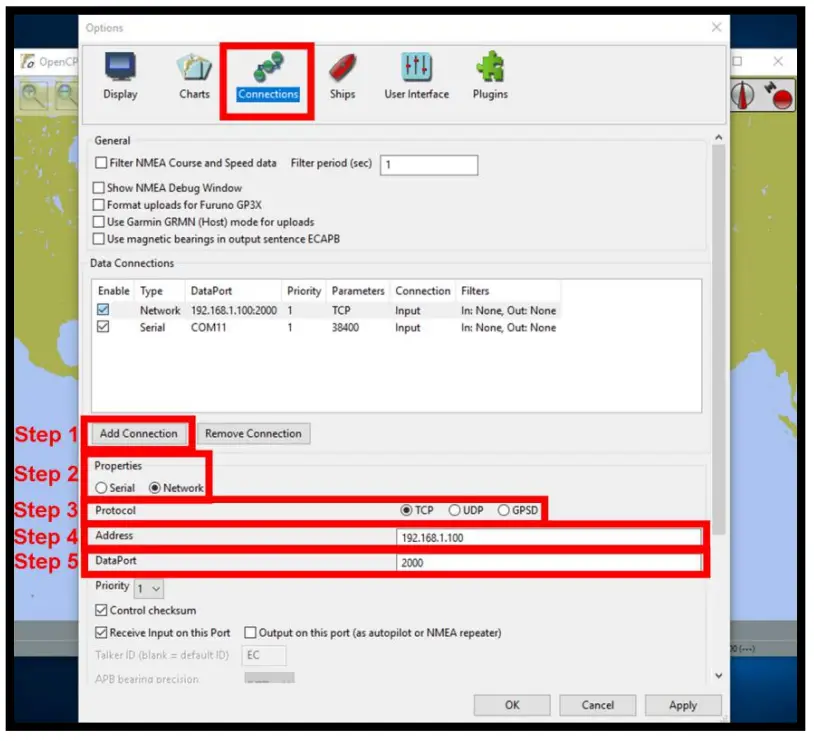Click the scrollbar up arrow in Options
Viewport: 814px width, 741px height.
[x=718, y=138]
